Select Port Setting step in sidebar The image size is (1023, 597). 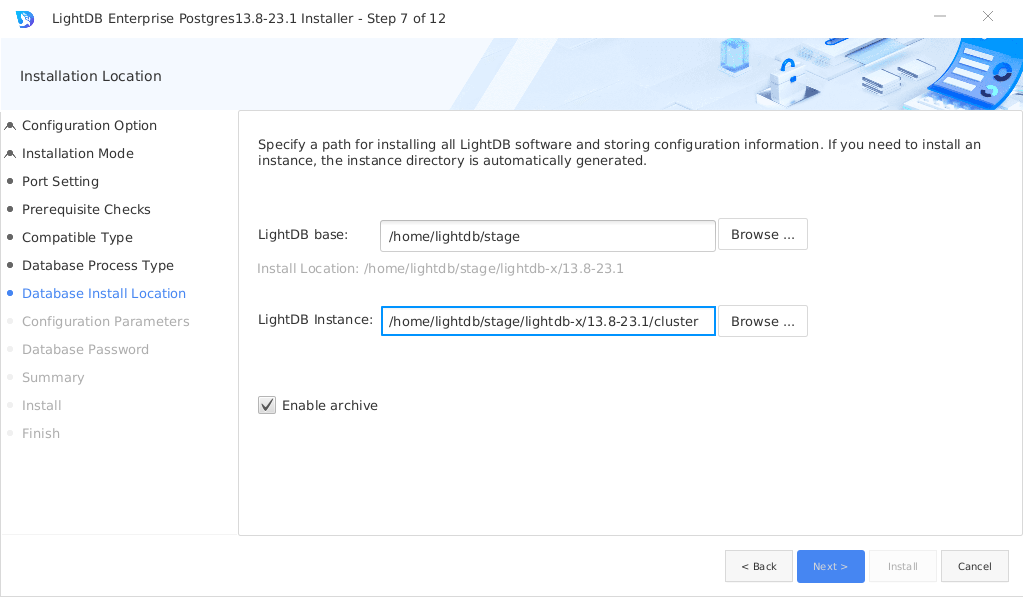click(x=61, y=181)
